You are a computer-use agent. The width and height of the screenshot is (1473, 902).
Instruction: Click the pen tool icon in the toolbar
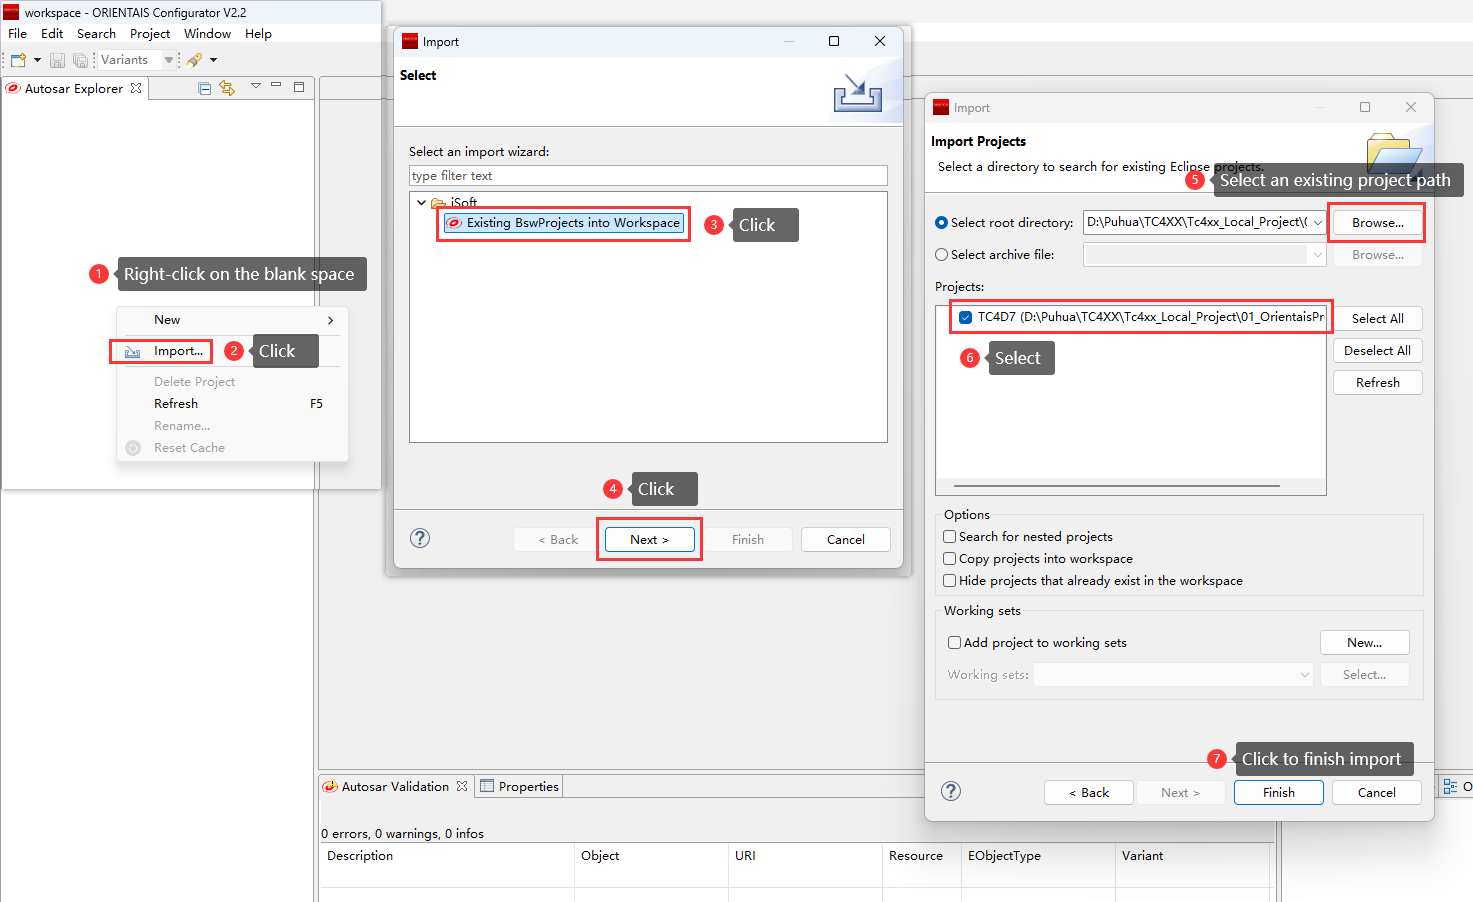pos(194,60)
